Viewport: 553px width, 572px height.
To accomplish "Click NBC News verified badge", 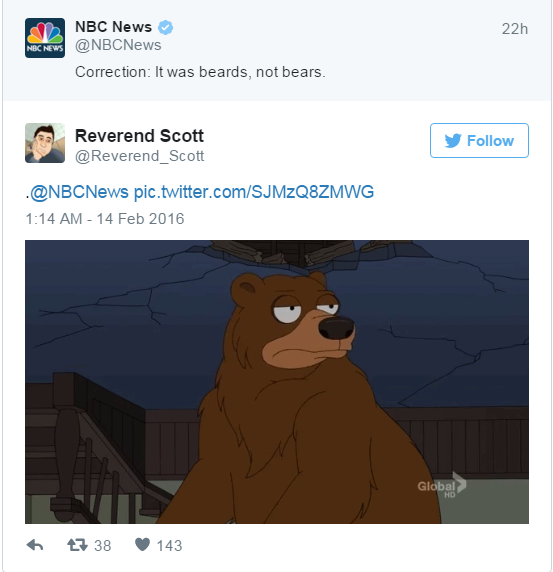I will [166, 27].
